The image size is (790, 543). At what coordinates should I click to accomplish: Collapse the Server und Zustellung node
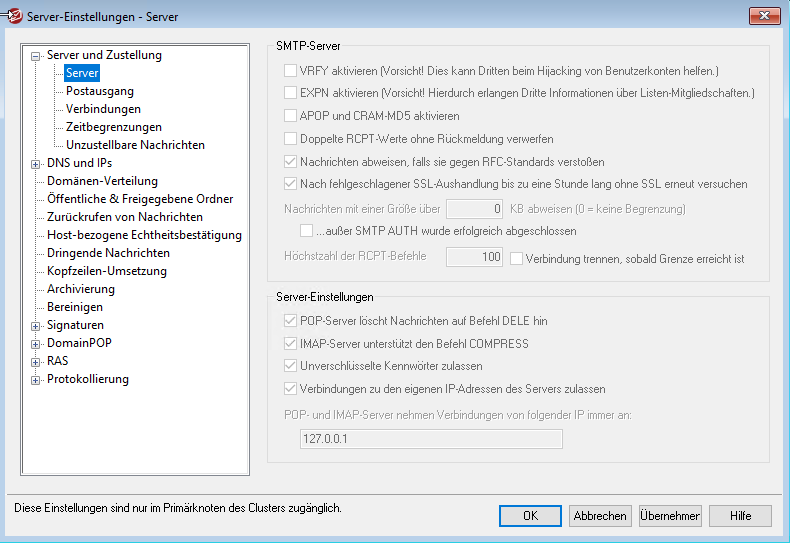point(37,56)
